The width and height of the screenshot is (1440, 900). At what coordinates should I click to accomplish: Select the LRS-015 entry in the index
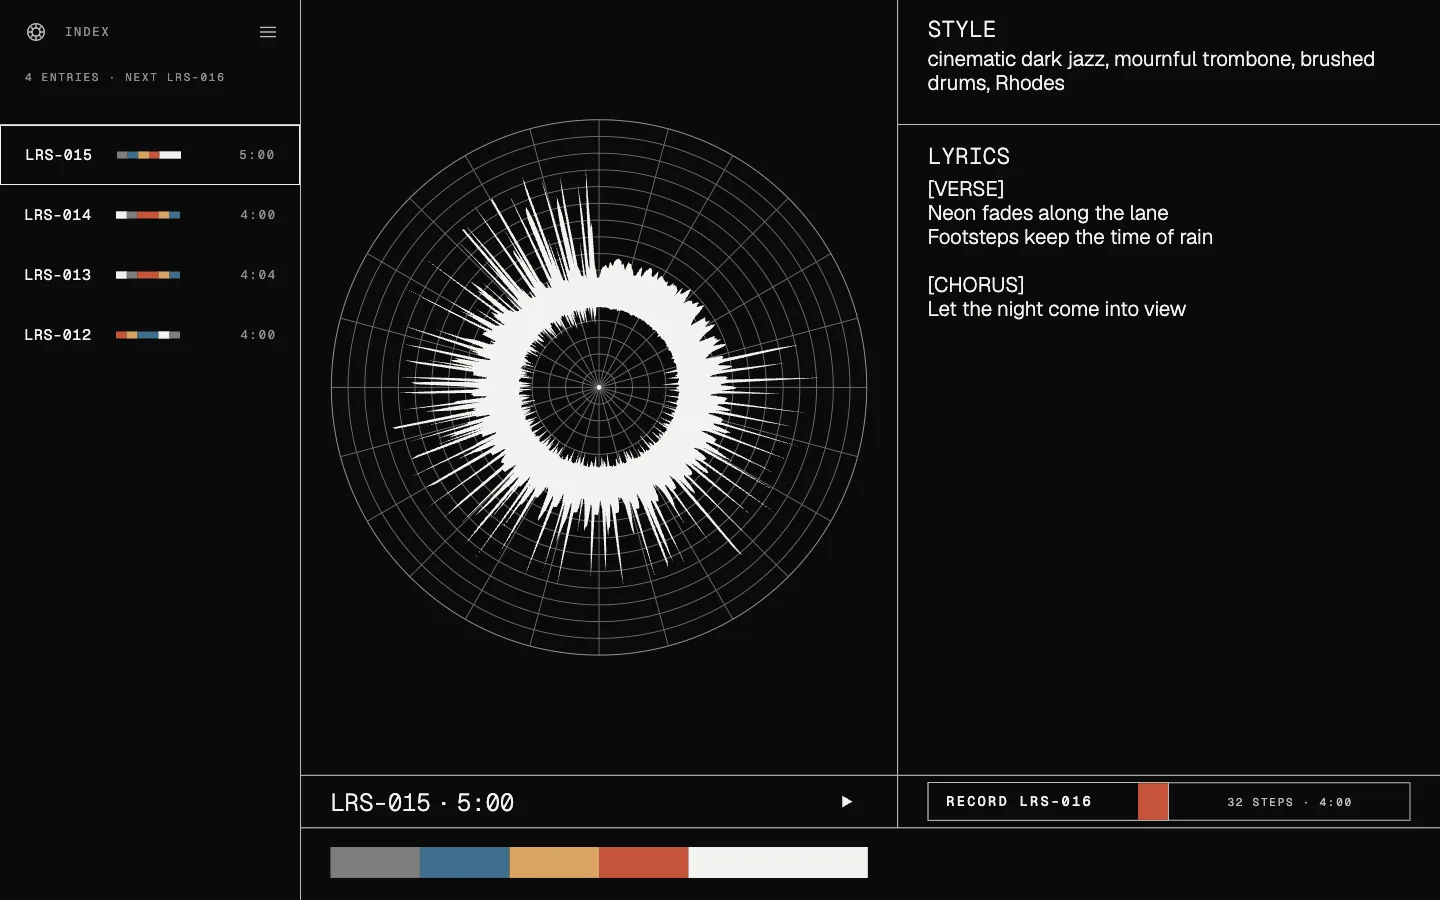click(150, 155)
